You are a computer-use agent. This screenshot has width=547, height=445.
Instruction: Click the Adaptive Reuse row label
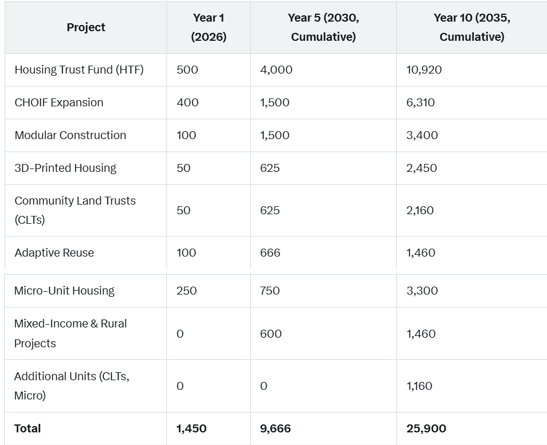tap(54, 253)
